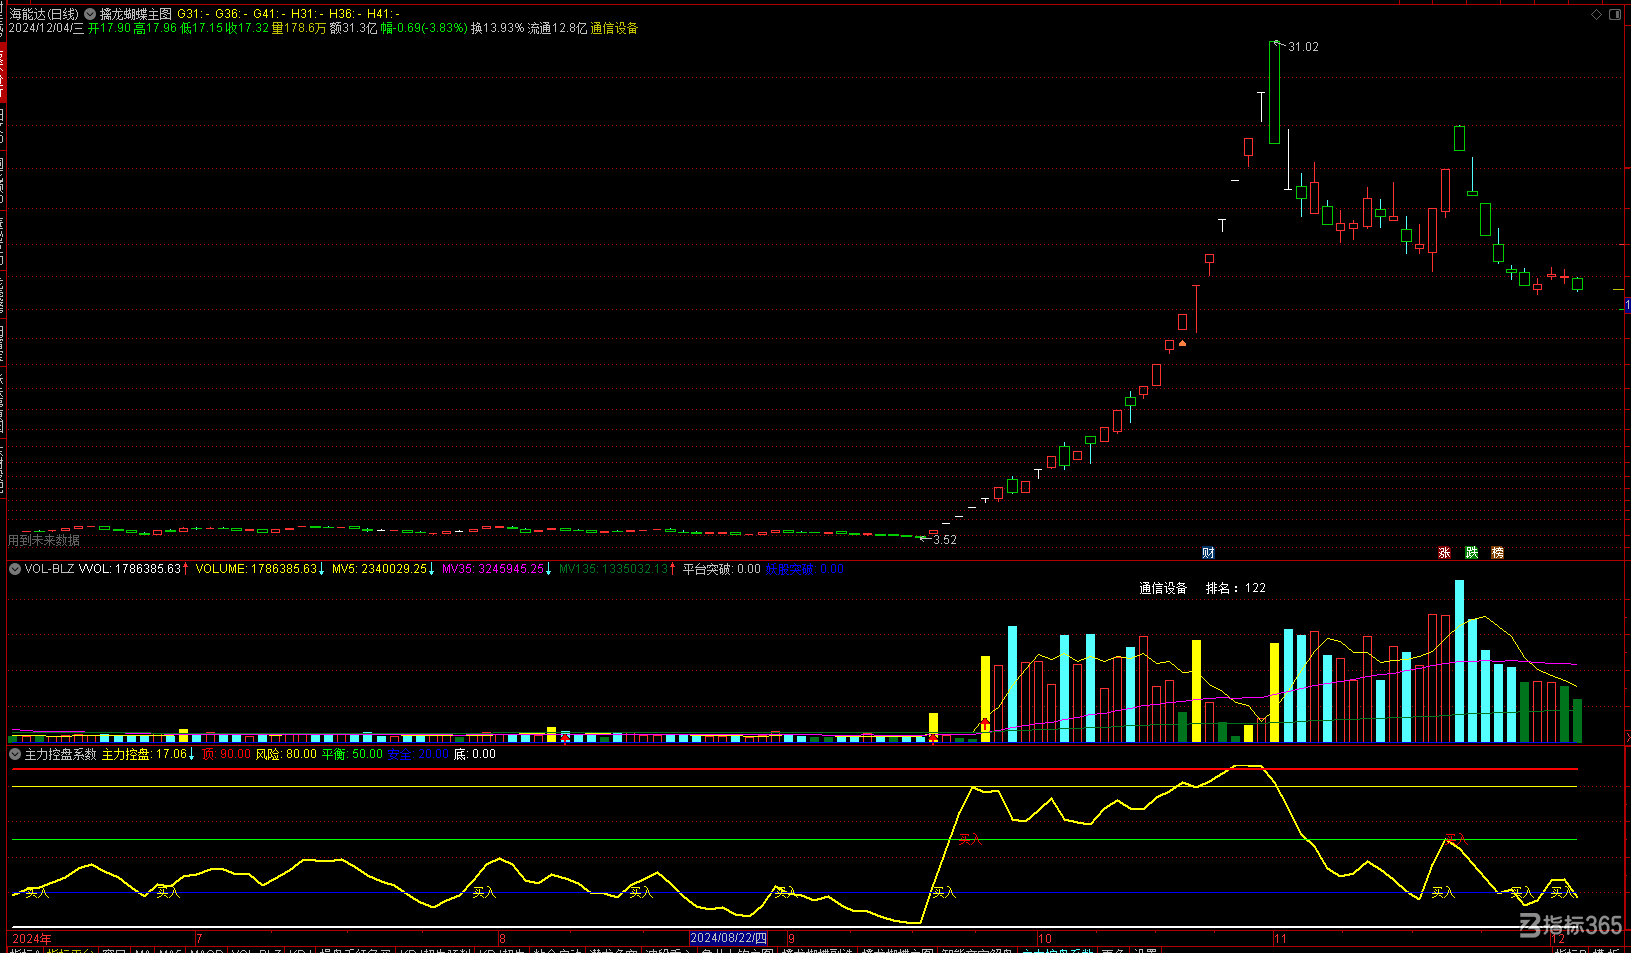Open the 更多 tab in bottom bar
The width and height of the screenshot is (1631, 953).
coord(1112,949)
